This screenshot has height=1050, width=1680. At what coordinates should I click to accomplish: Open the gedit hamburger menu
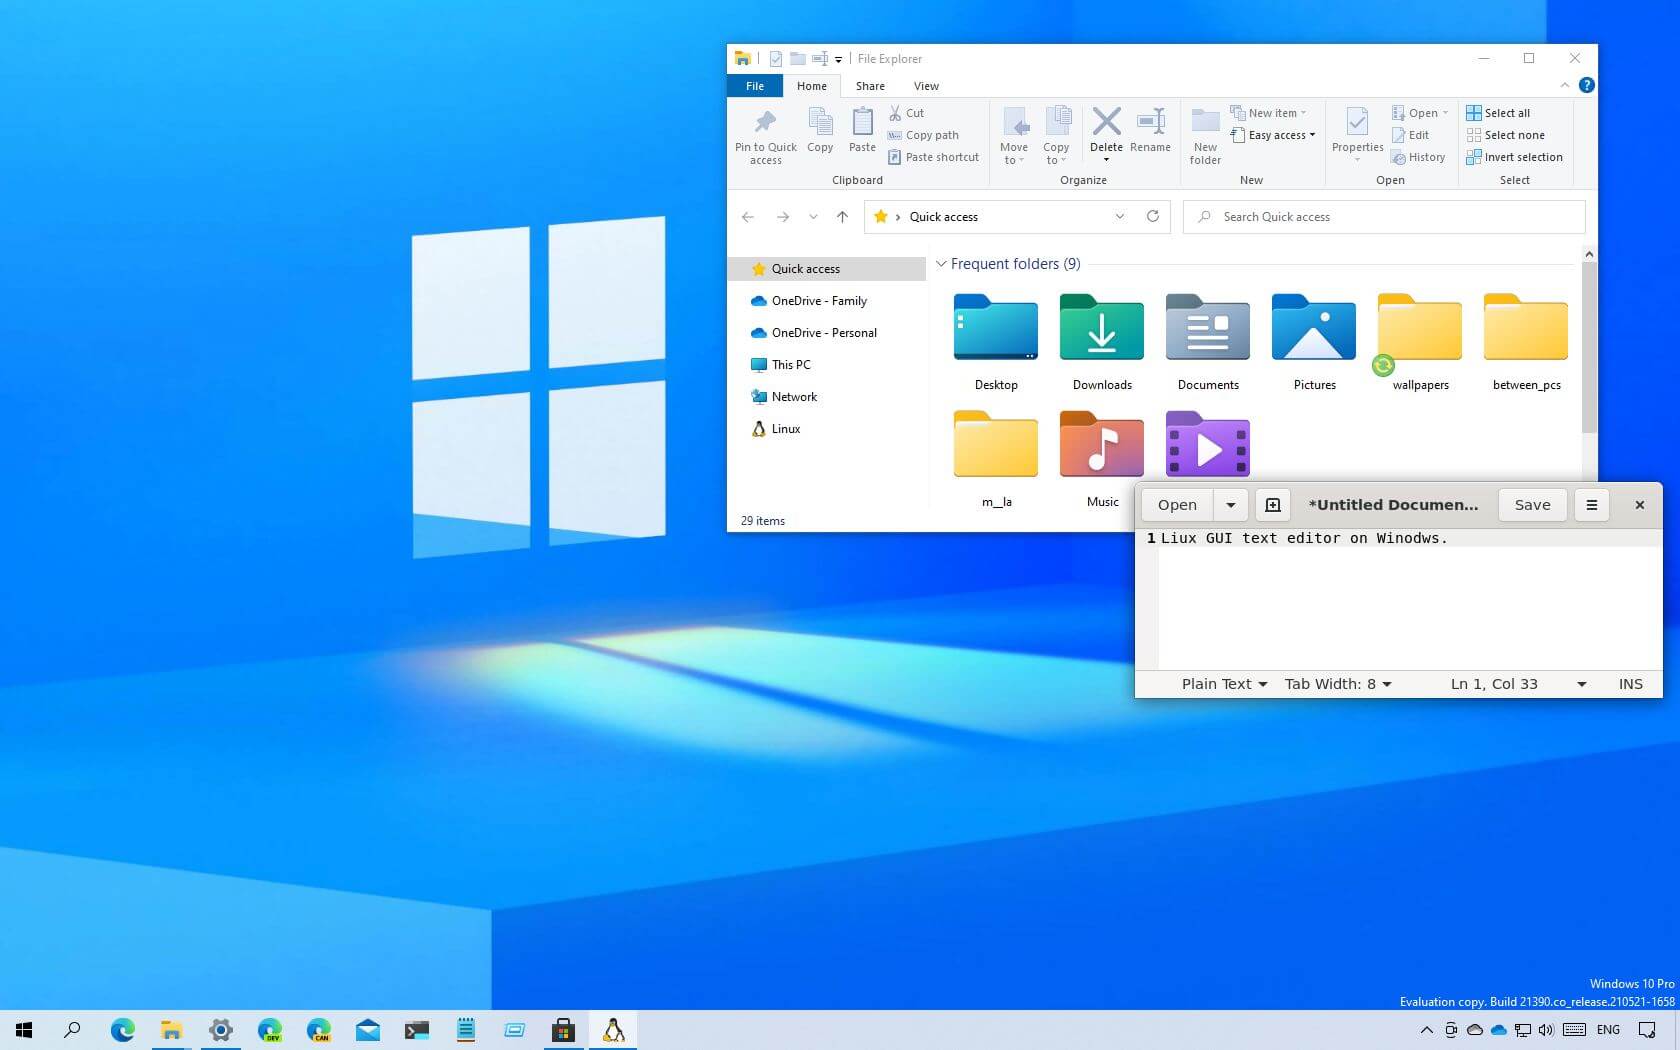(1592, 505)
